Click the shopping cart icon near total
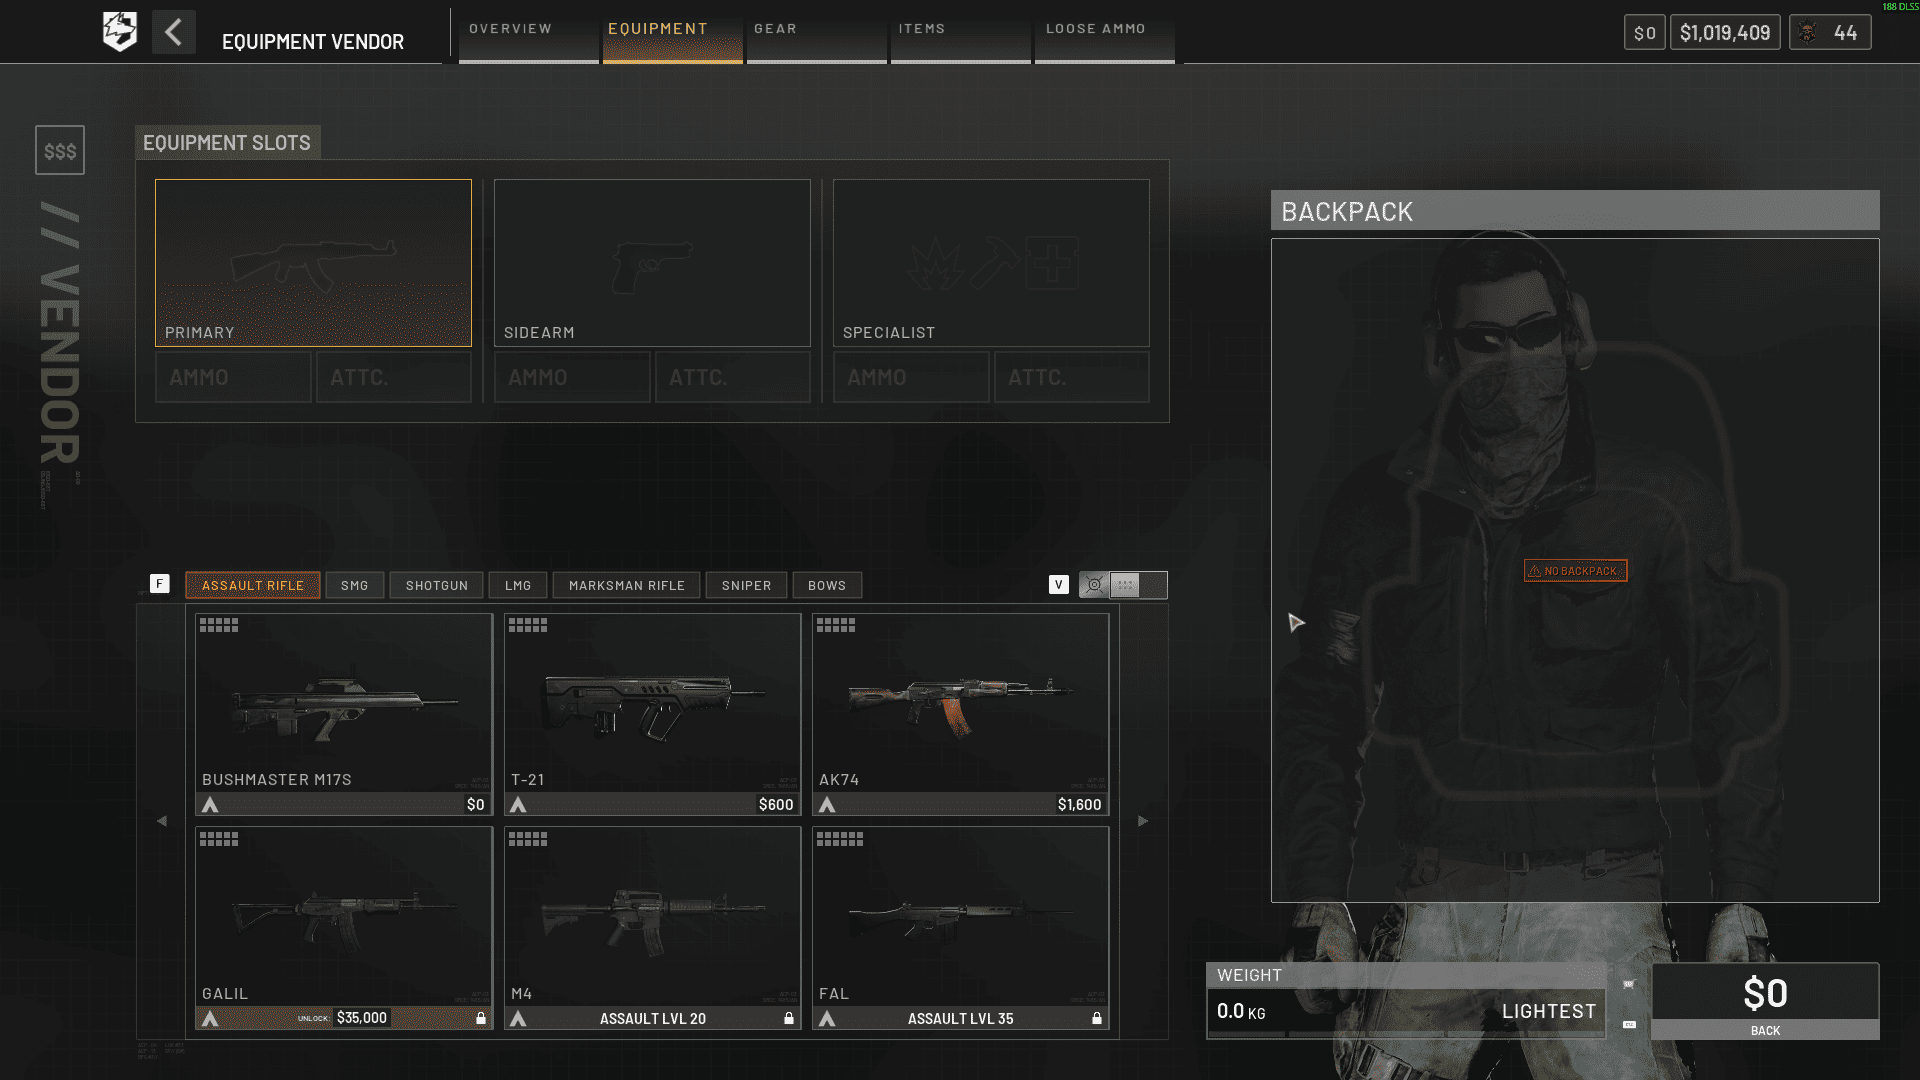1920x1080 pixels. [1629, 984]
